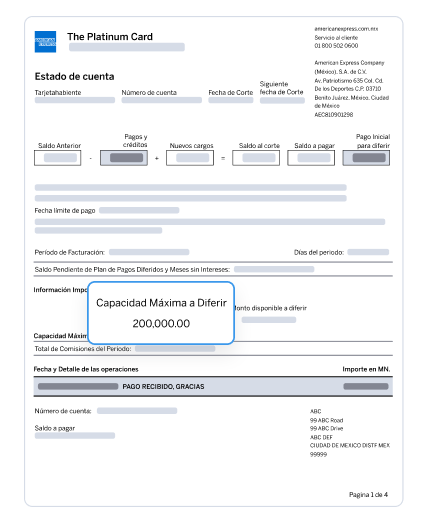Click the americanexpress.com.mx web address
Image resolution: width=428 pixels, height=531 pixels.
pyautogui.click(x=346, y=29)
